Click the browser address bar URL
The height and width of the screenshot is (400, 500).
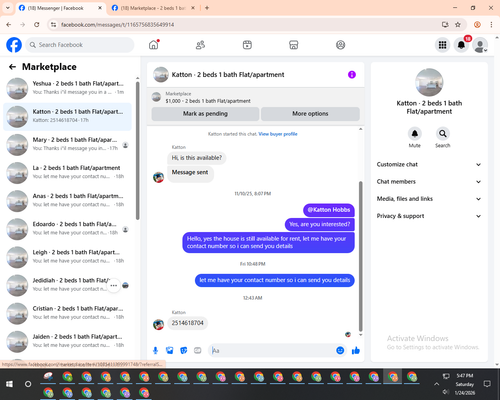click(x=117, y=25)
